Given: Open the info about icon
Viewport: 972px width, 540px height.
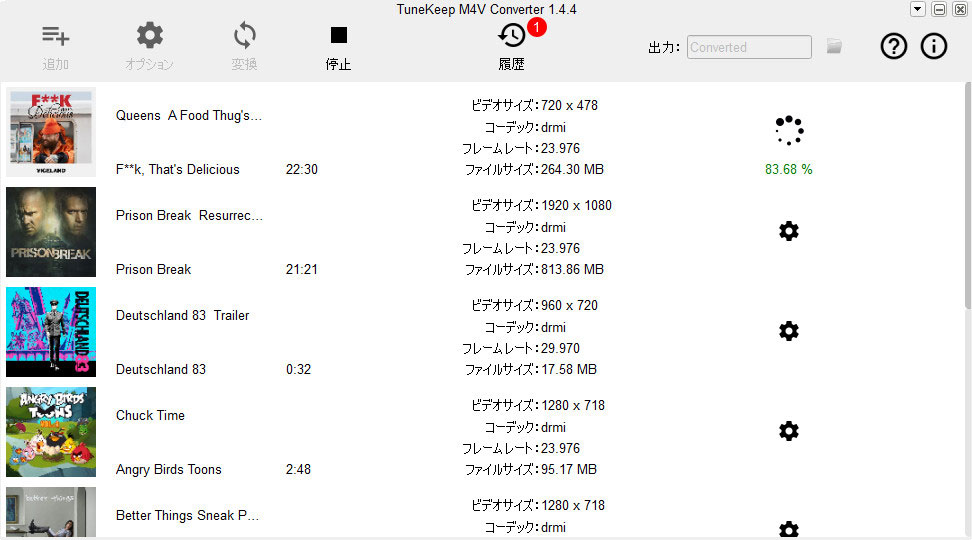Looking at the screenshot, I should click(934, 46).
